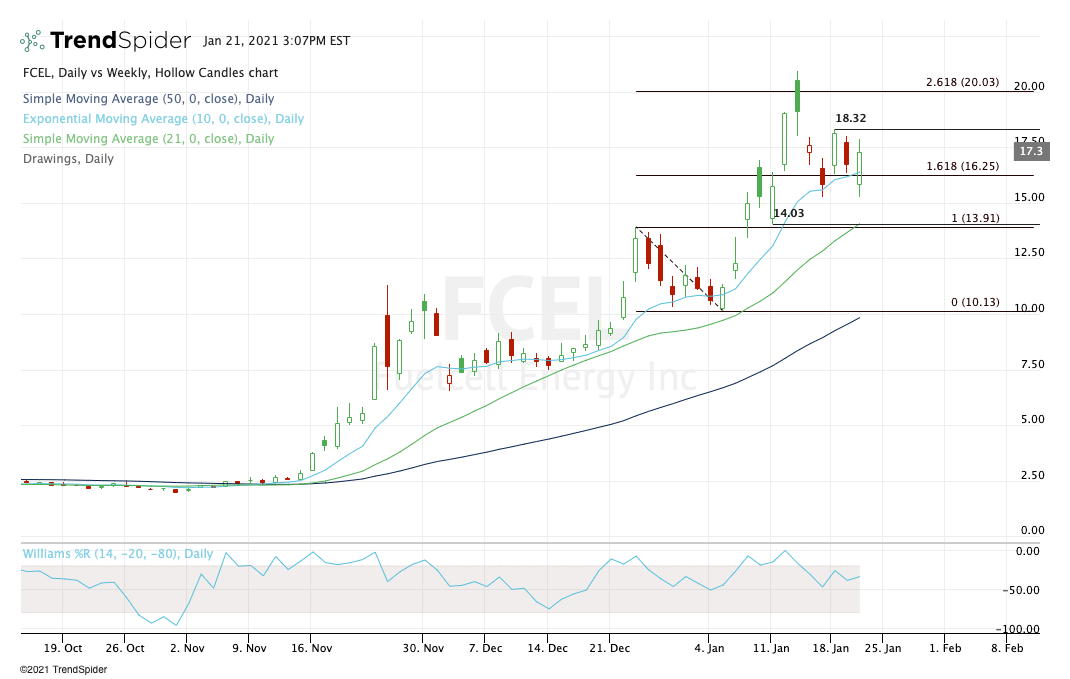The image size is (1070, 679).
Task: Click the TrendSpider brand name
Action: 120,41
